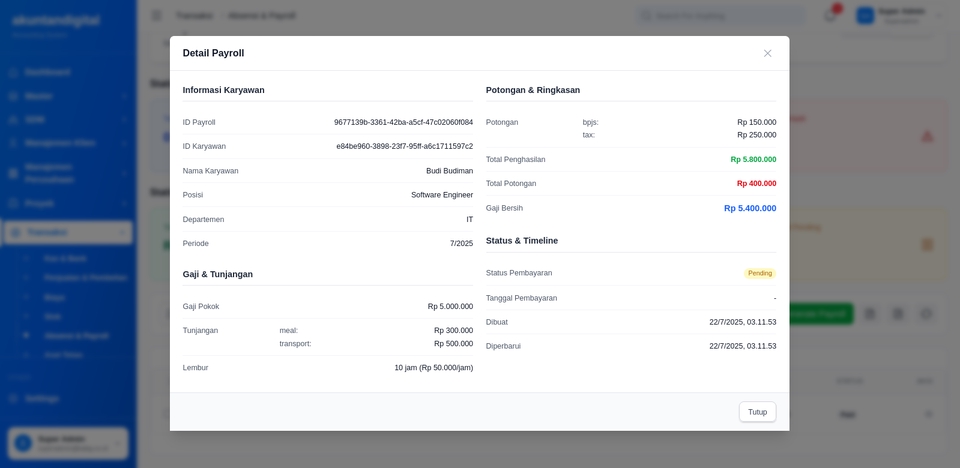Open Kas & Bank submenu item
Image resolution: width=960 pixels, height=468 pixels.
[65, 258]
